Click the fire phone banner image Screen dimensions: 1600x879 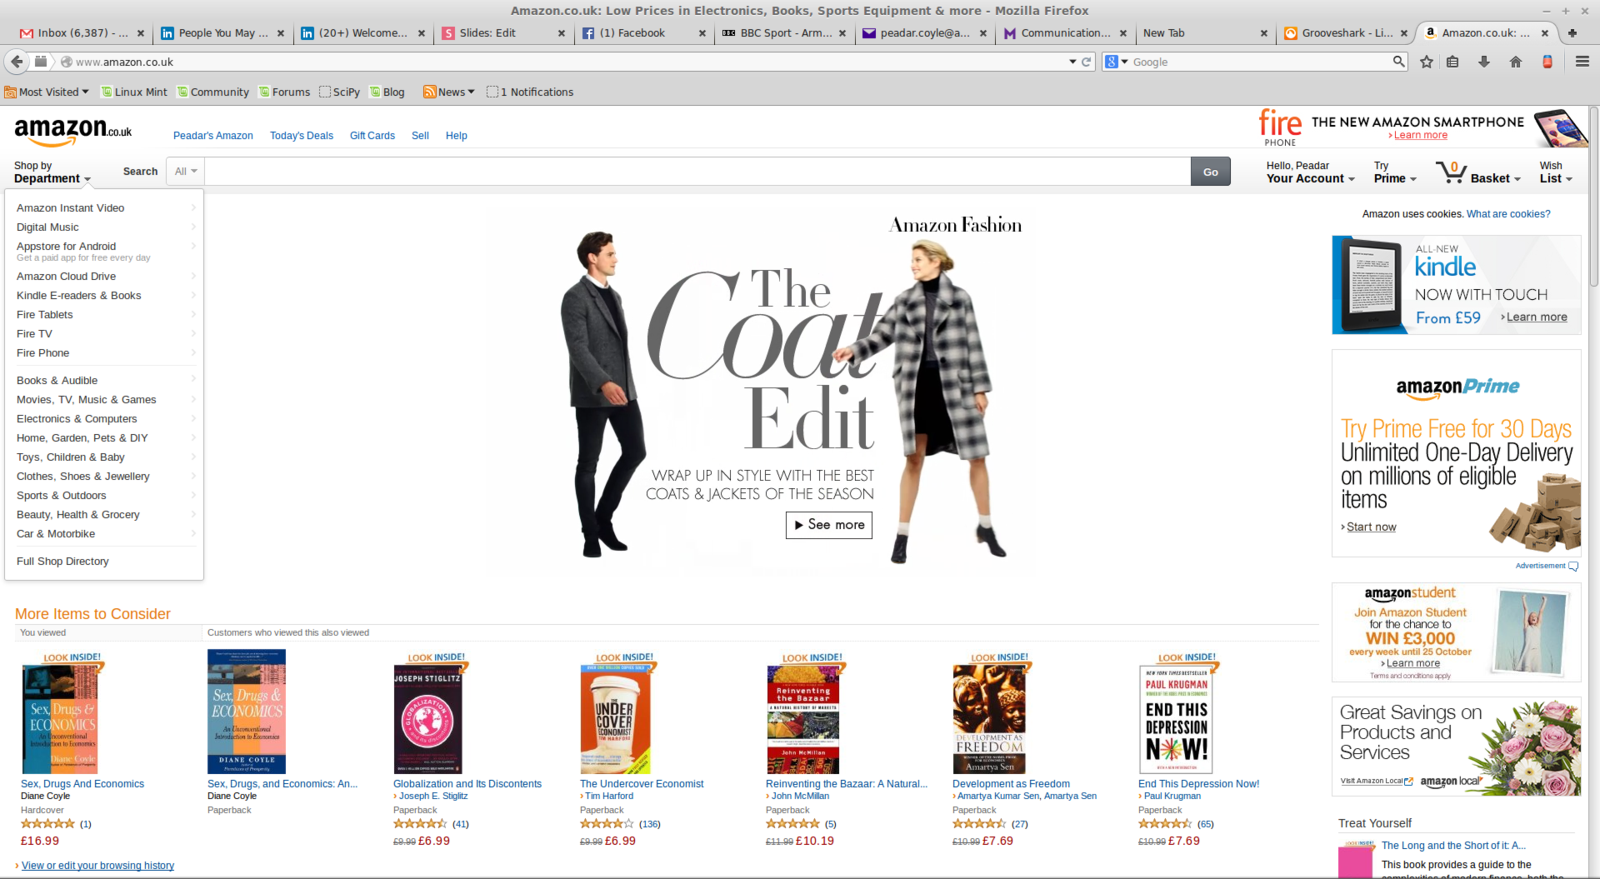click(1421, 128)
